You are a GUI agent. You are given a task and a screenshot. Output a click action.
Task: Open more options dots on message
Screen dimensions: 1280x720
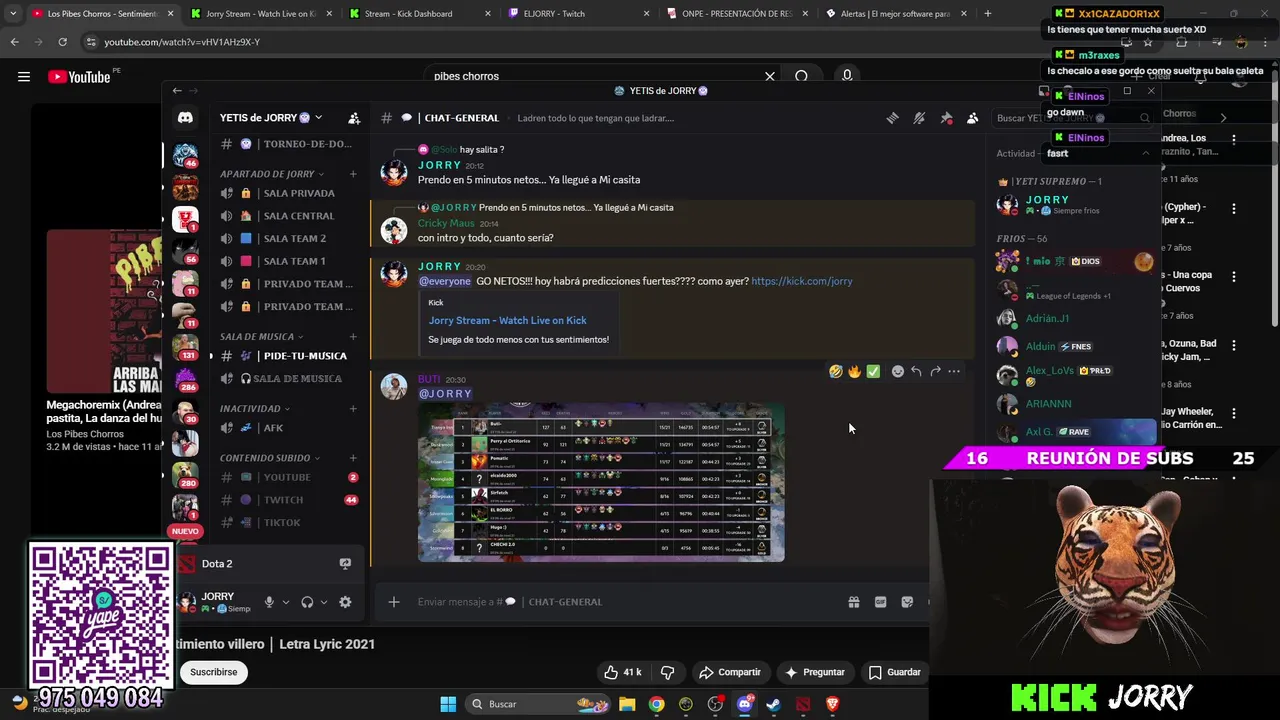pos(954,371)
